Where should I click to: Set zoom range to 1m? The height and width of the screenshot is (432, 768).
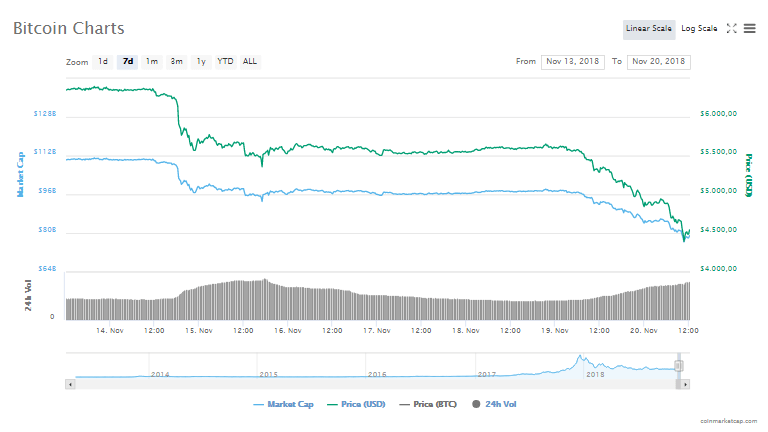tap(152, 62)
